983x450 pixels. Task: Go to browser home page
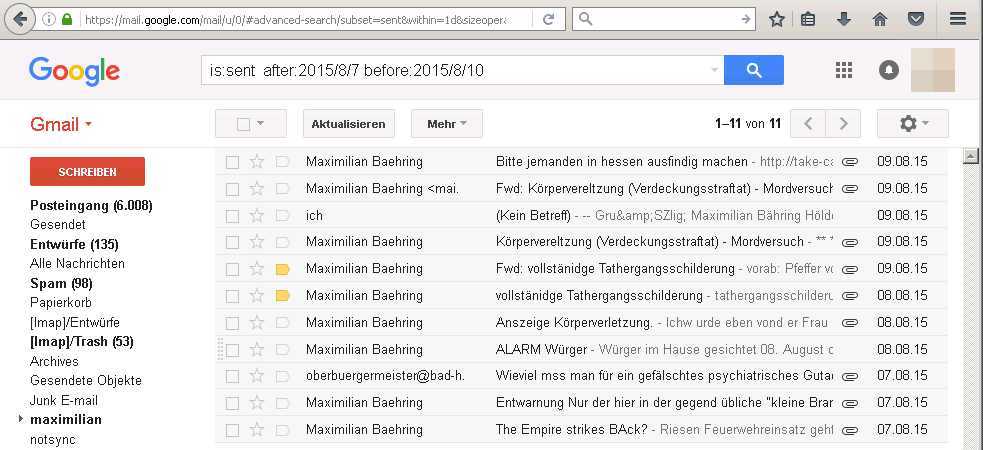pyautogui.click(x=879, y=19)
